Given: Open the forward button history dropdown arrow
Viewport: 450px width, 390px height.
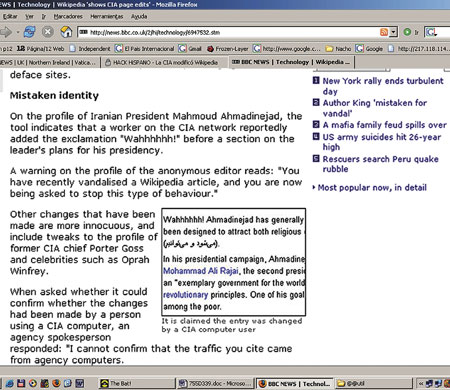Looking at the screenshot, I should click(x=18, y=32).
